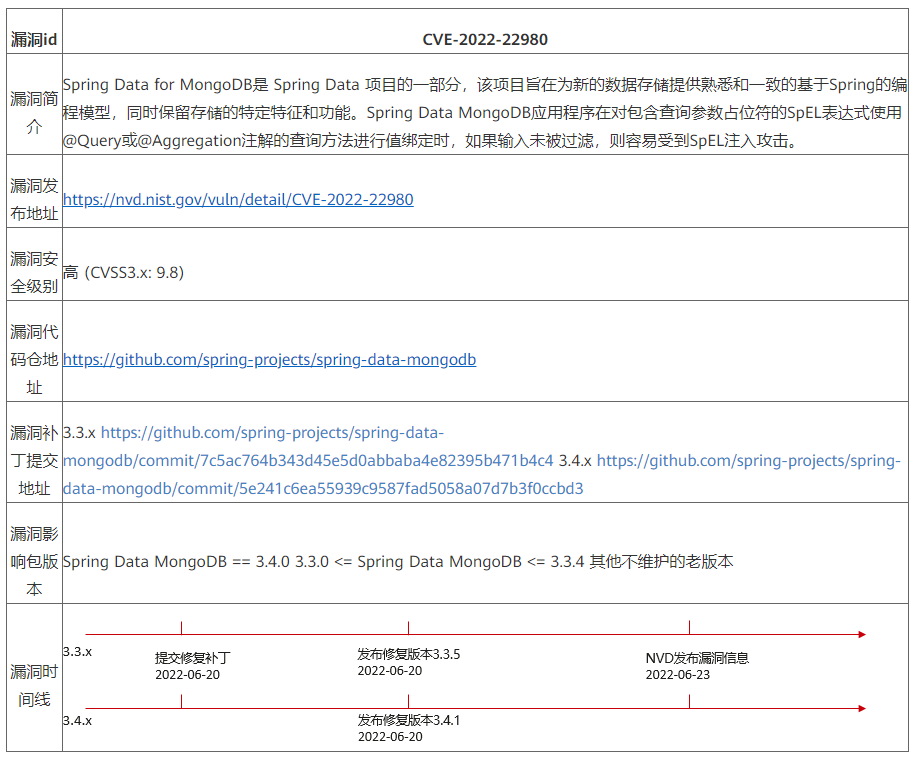The height and width of the screenshot is (757, 915).
Task: Click the 漏洞补丁提交地址 row label
Action: 34,461
